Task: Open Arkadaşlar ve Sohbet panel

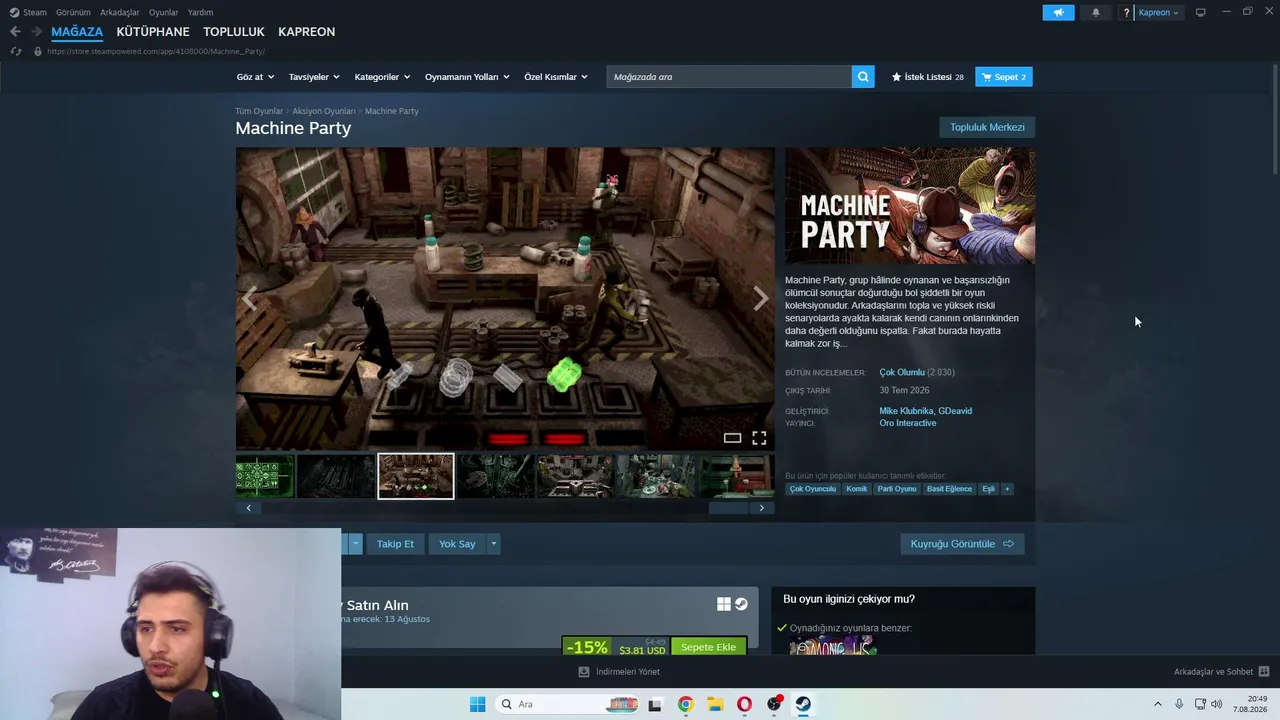Action: tap(1221, 672)
